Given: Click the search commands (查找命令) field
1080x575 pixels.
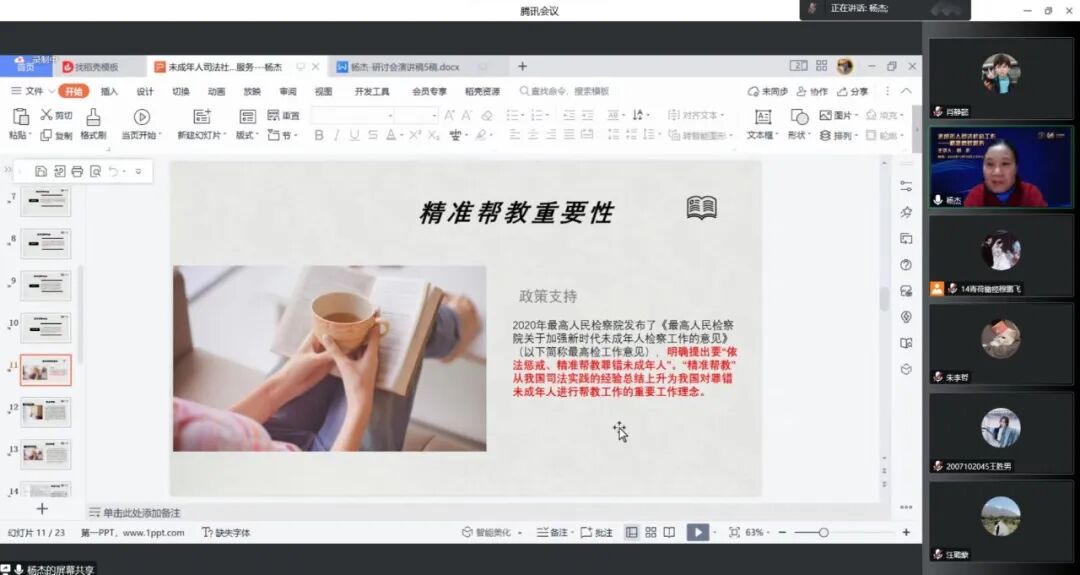Looking at the screenshot, I should pyautogui.click(x=564, y=91).
